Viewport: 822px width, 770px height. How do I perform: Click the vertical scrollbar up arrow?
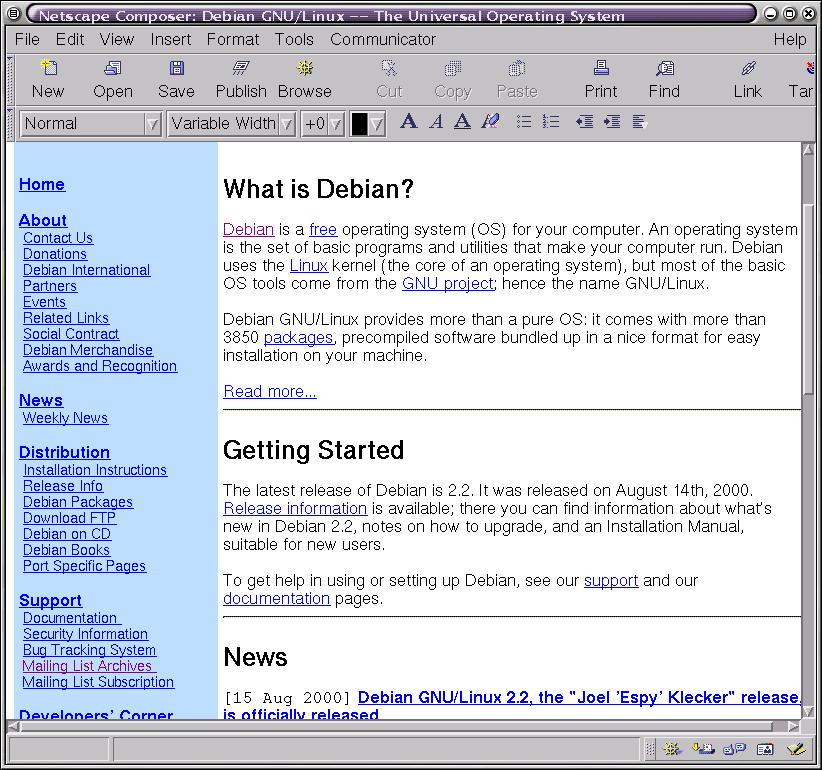pyautogui.click(x=808, y=149)
